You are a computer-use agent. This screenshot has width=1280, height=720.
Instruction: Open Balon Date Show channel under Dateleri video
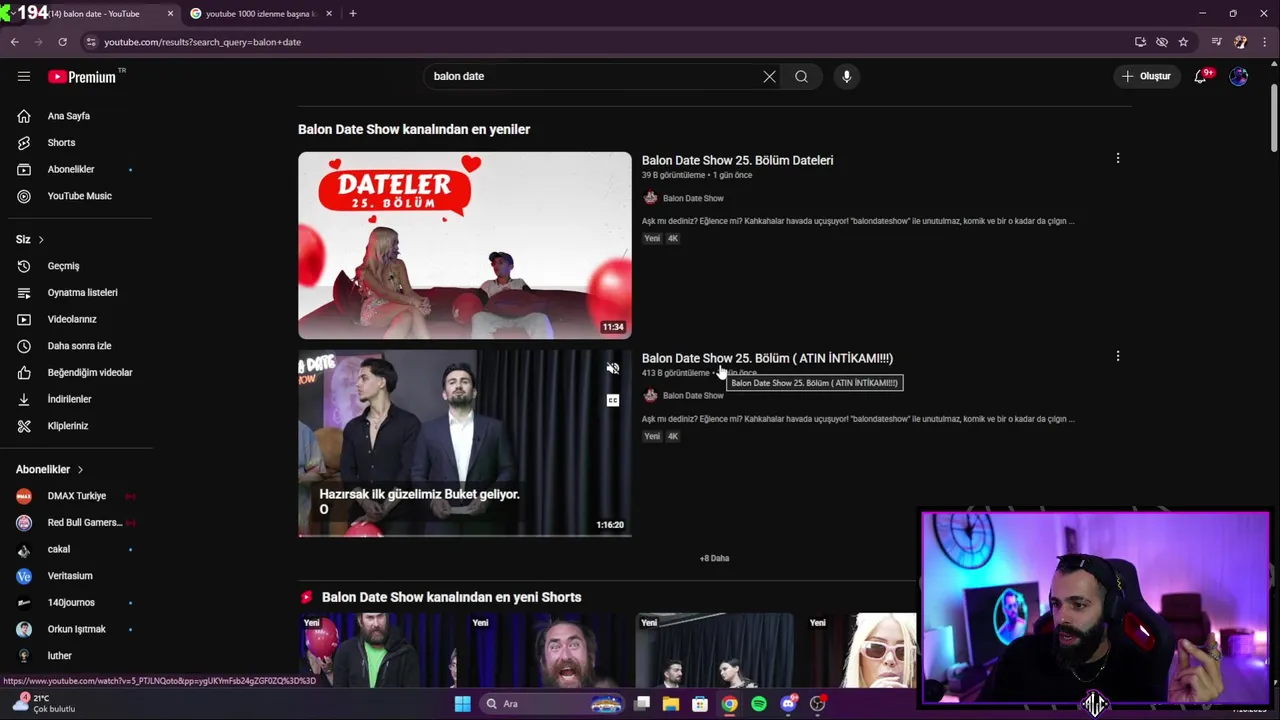pos(692,198)
